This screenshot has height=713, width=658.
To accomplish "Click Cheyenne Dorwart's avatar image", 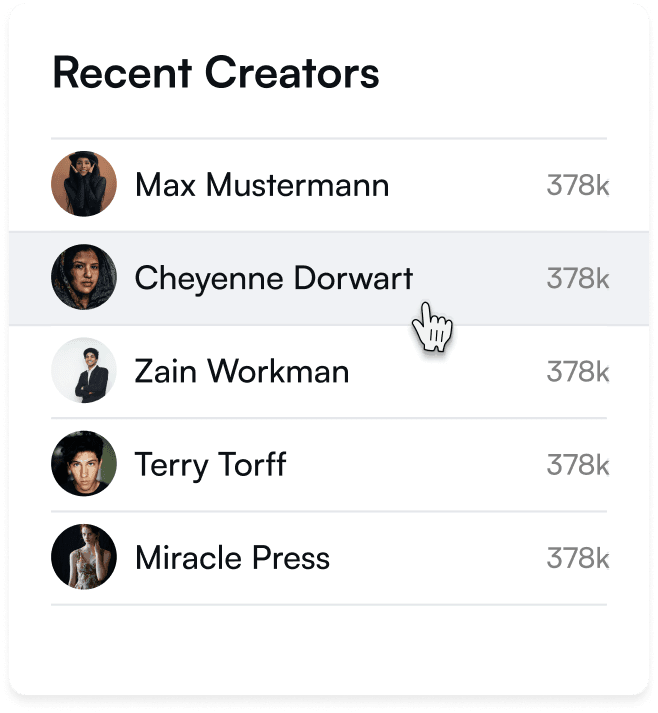I will point(84,277).
